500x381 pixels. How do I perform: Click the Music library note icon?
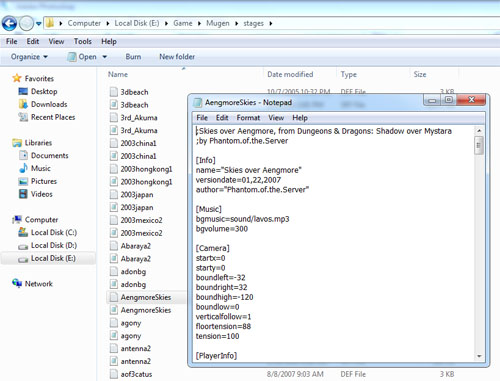point(23,168)
